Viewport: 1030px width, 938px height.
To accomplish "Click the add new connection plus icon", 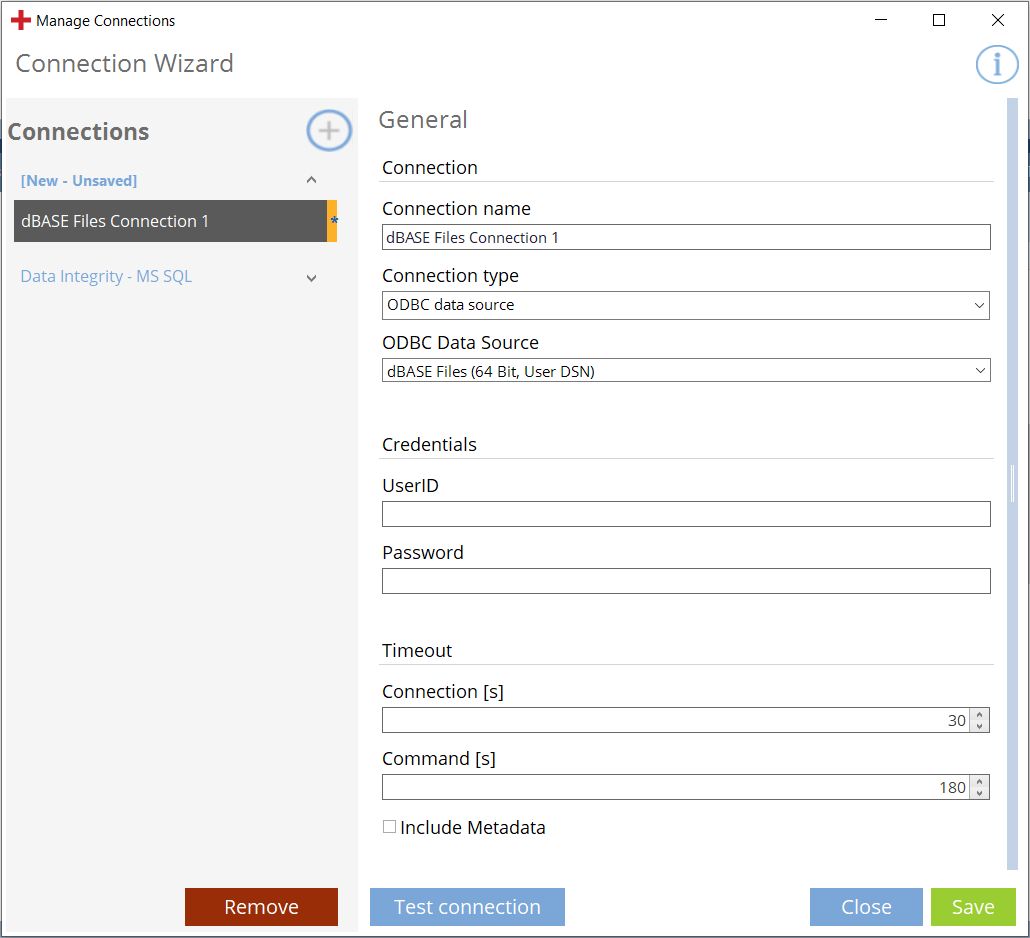I will (329, 131).
